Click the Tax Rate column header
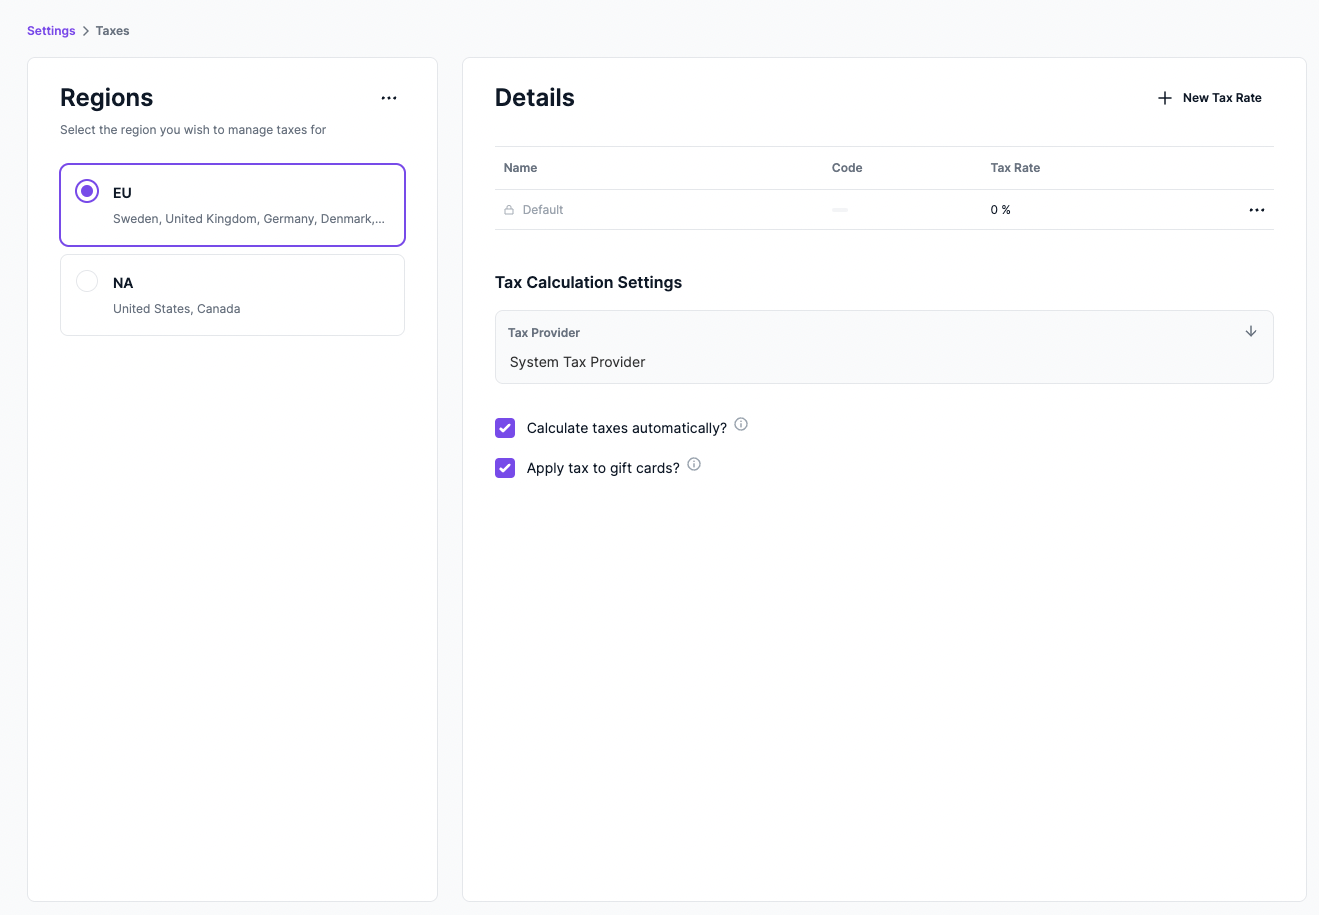Screen dimensions: 1319x915 pos(1015,167)
